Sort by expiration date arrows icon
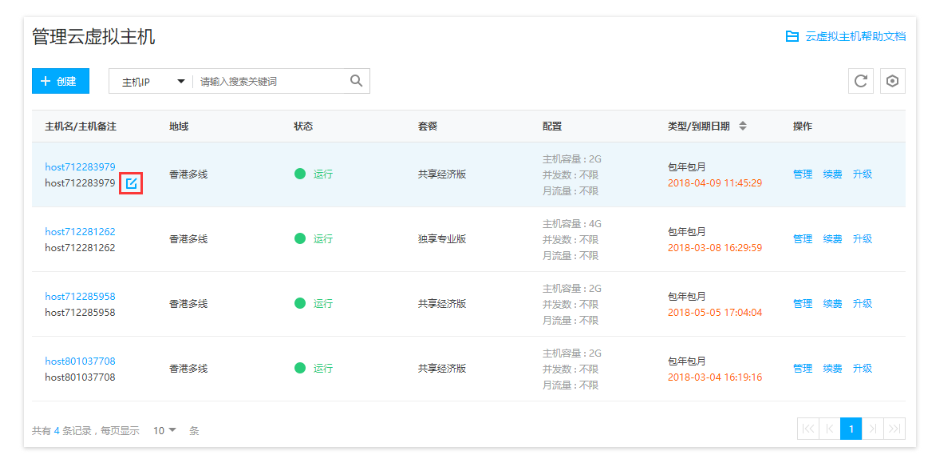 [743, 126]
